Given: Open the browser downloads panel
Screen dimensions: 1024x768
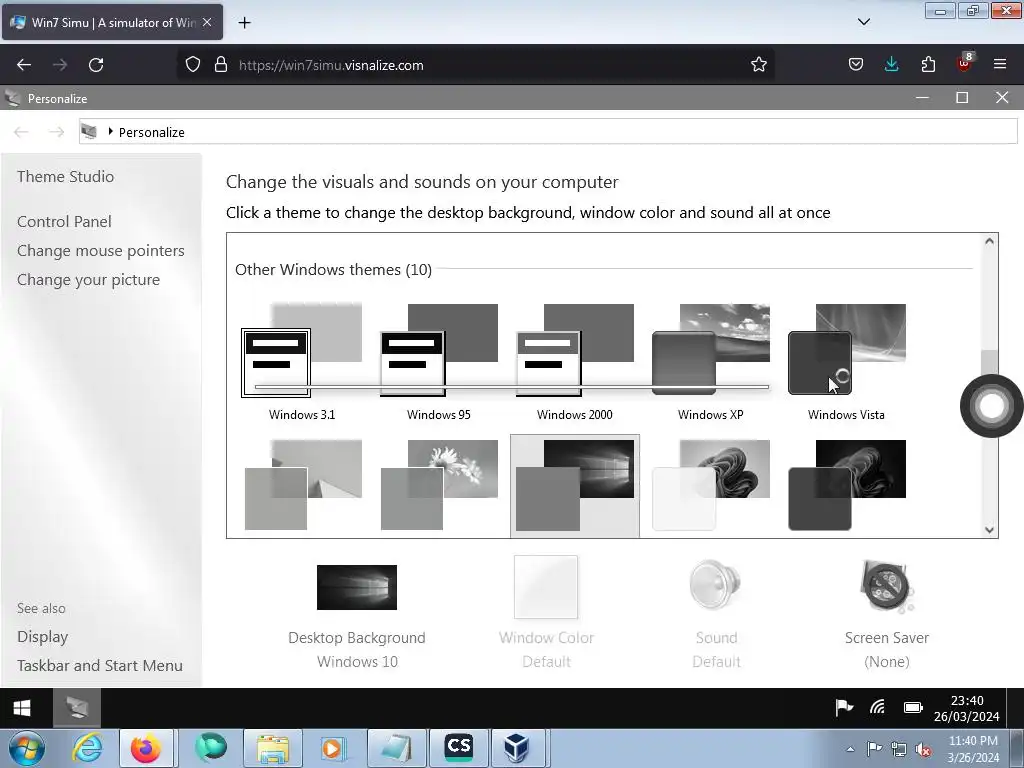Looking at the screenshot, I should click(891, 64).
